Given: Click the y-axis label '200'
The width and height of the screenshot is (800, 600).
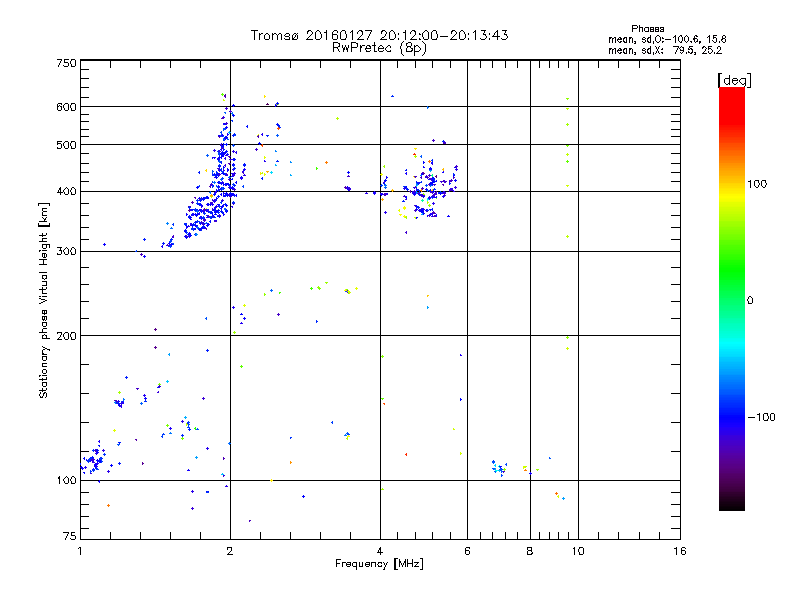Looking at the screenshot, I should point(67,336).
